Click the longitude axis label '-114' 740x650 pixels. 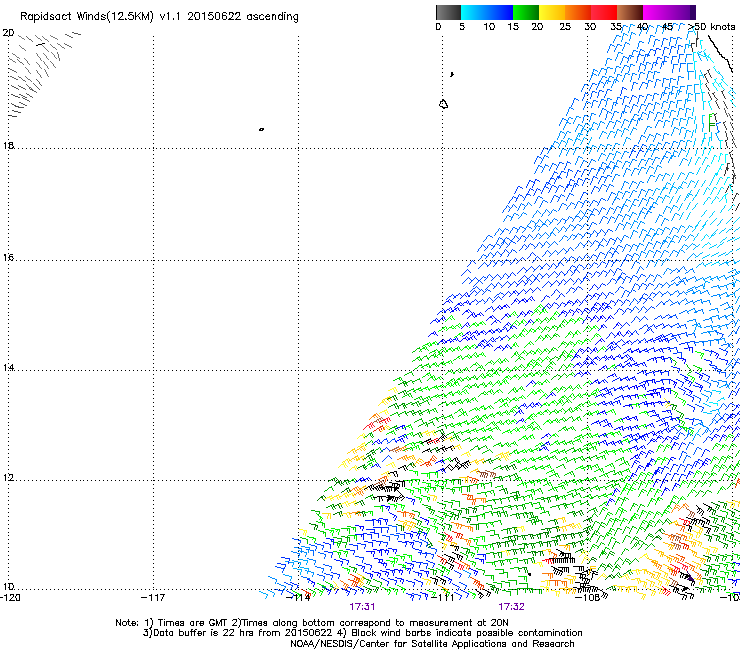coord(299,598)
